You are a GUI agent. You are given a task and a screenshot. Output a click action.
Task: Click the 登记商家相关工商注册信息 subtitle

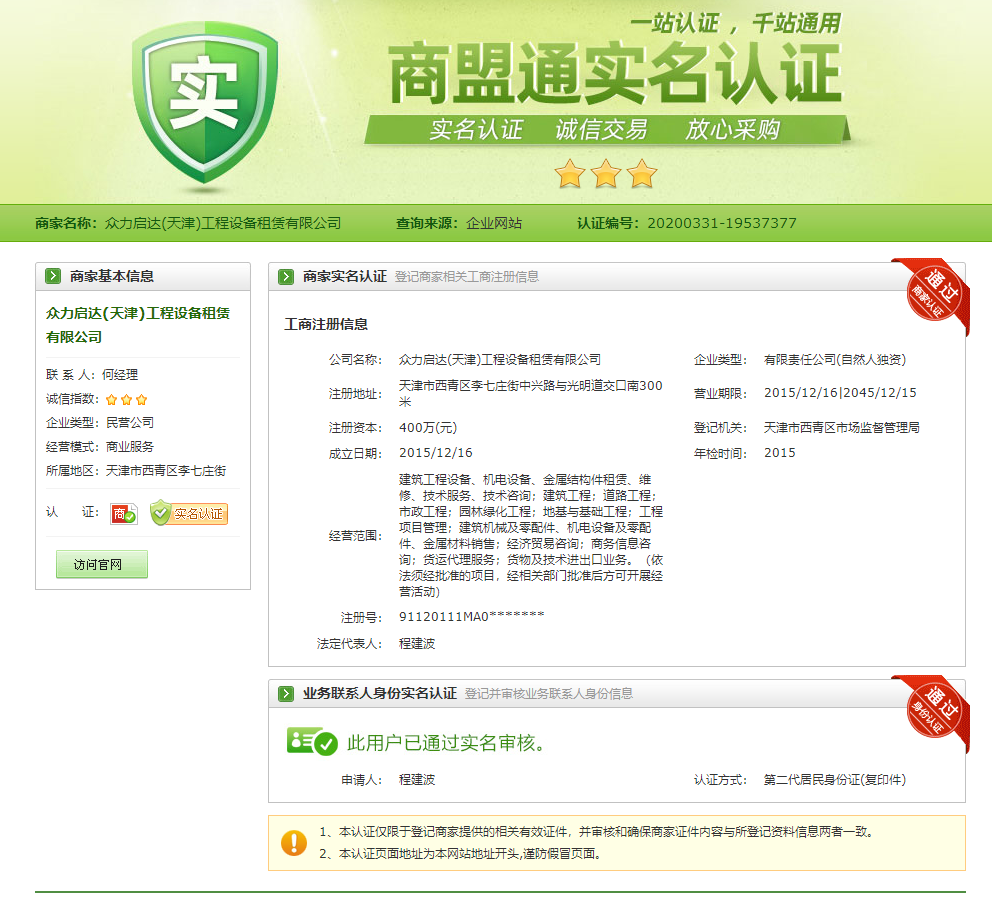(467, 277)
